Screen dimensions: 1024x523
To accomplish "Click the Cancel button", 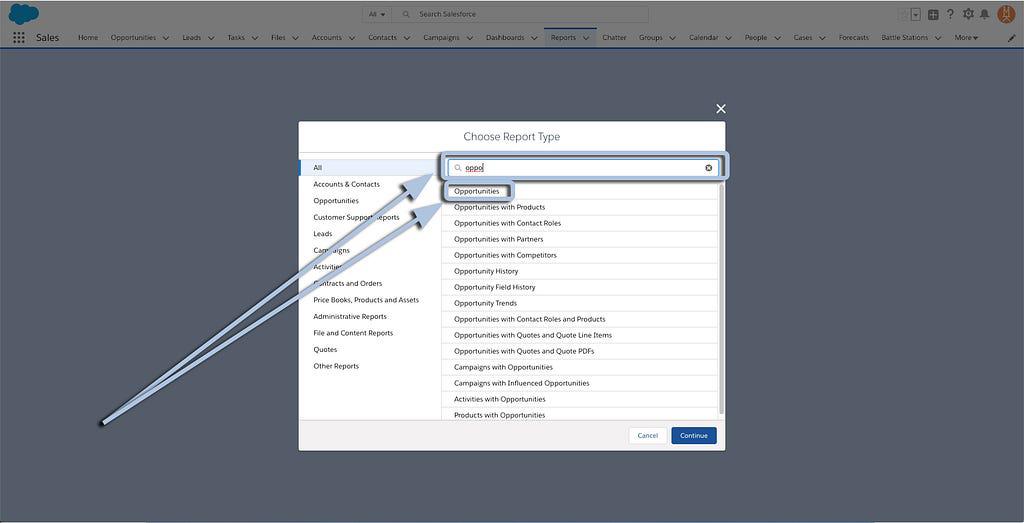I will click(x=648, y=435).
